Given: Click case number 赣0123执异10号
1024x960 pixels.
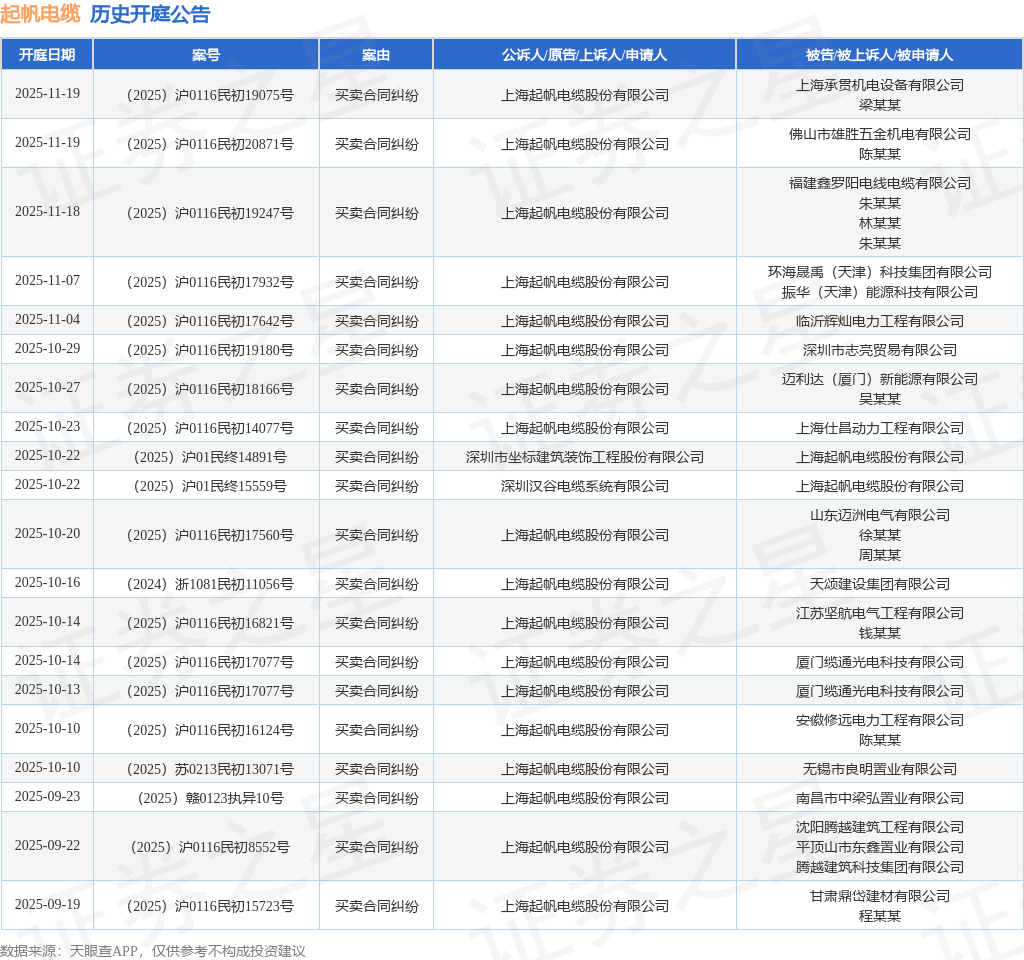Looking at the screenshot, I should pyautogui.click(x=210, y=798).
